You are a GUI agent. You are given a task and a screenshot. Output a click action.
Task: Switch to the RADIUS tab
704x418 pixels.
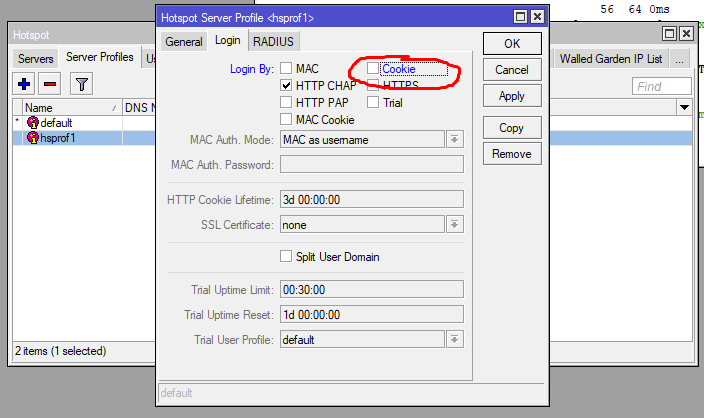pyautogui.click(x=273, y=41)
